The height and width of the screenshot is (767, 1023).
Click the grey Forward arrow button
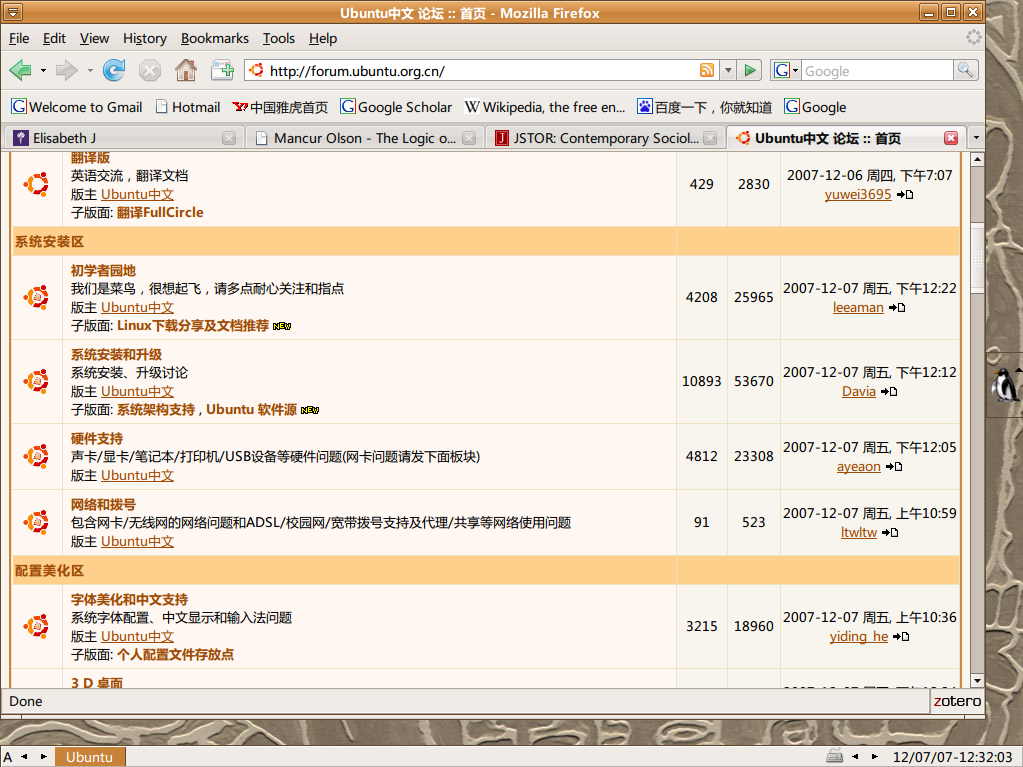[66, 70]
